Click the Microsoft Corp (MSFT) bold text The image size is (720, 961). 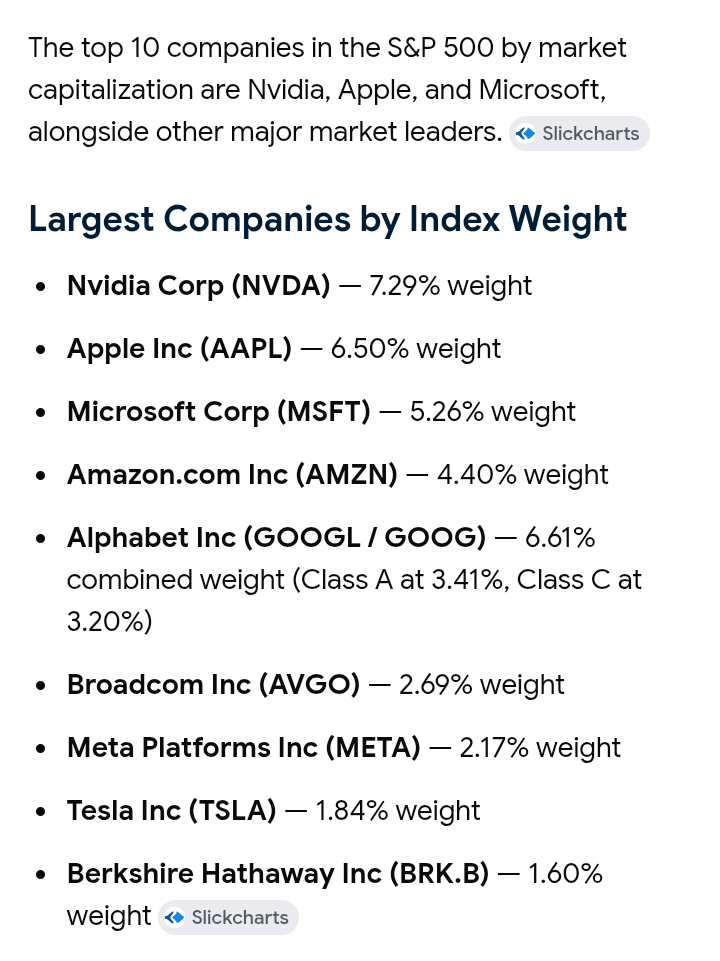coord(219,412)
